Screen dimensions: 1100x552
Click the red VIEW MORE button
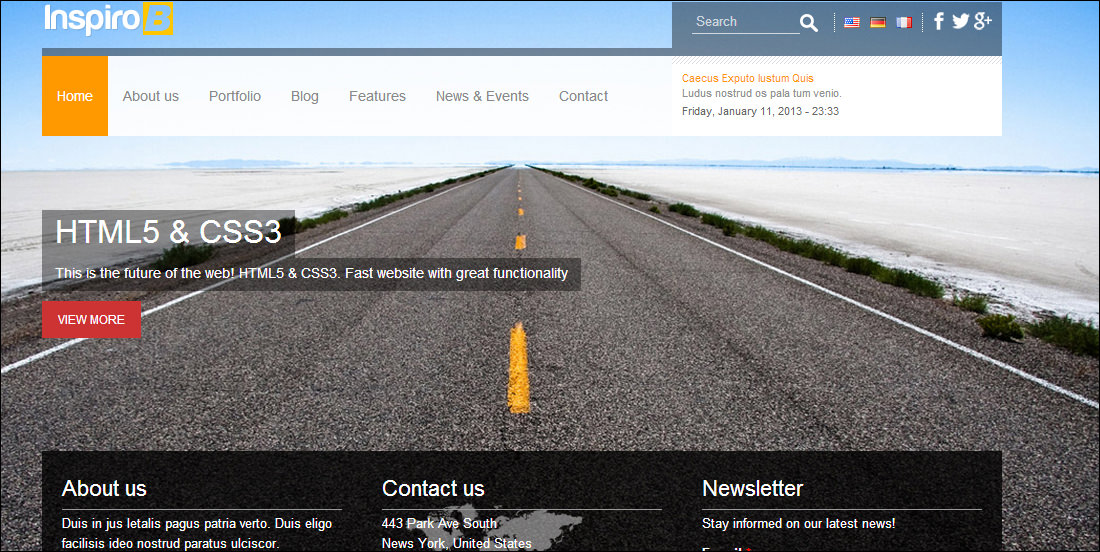tap(91, 320)
